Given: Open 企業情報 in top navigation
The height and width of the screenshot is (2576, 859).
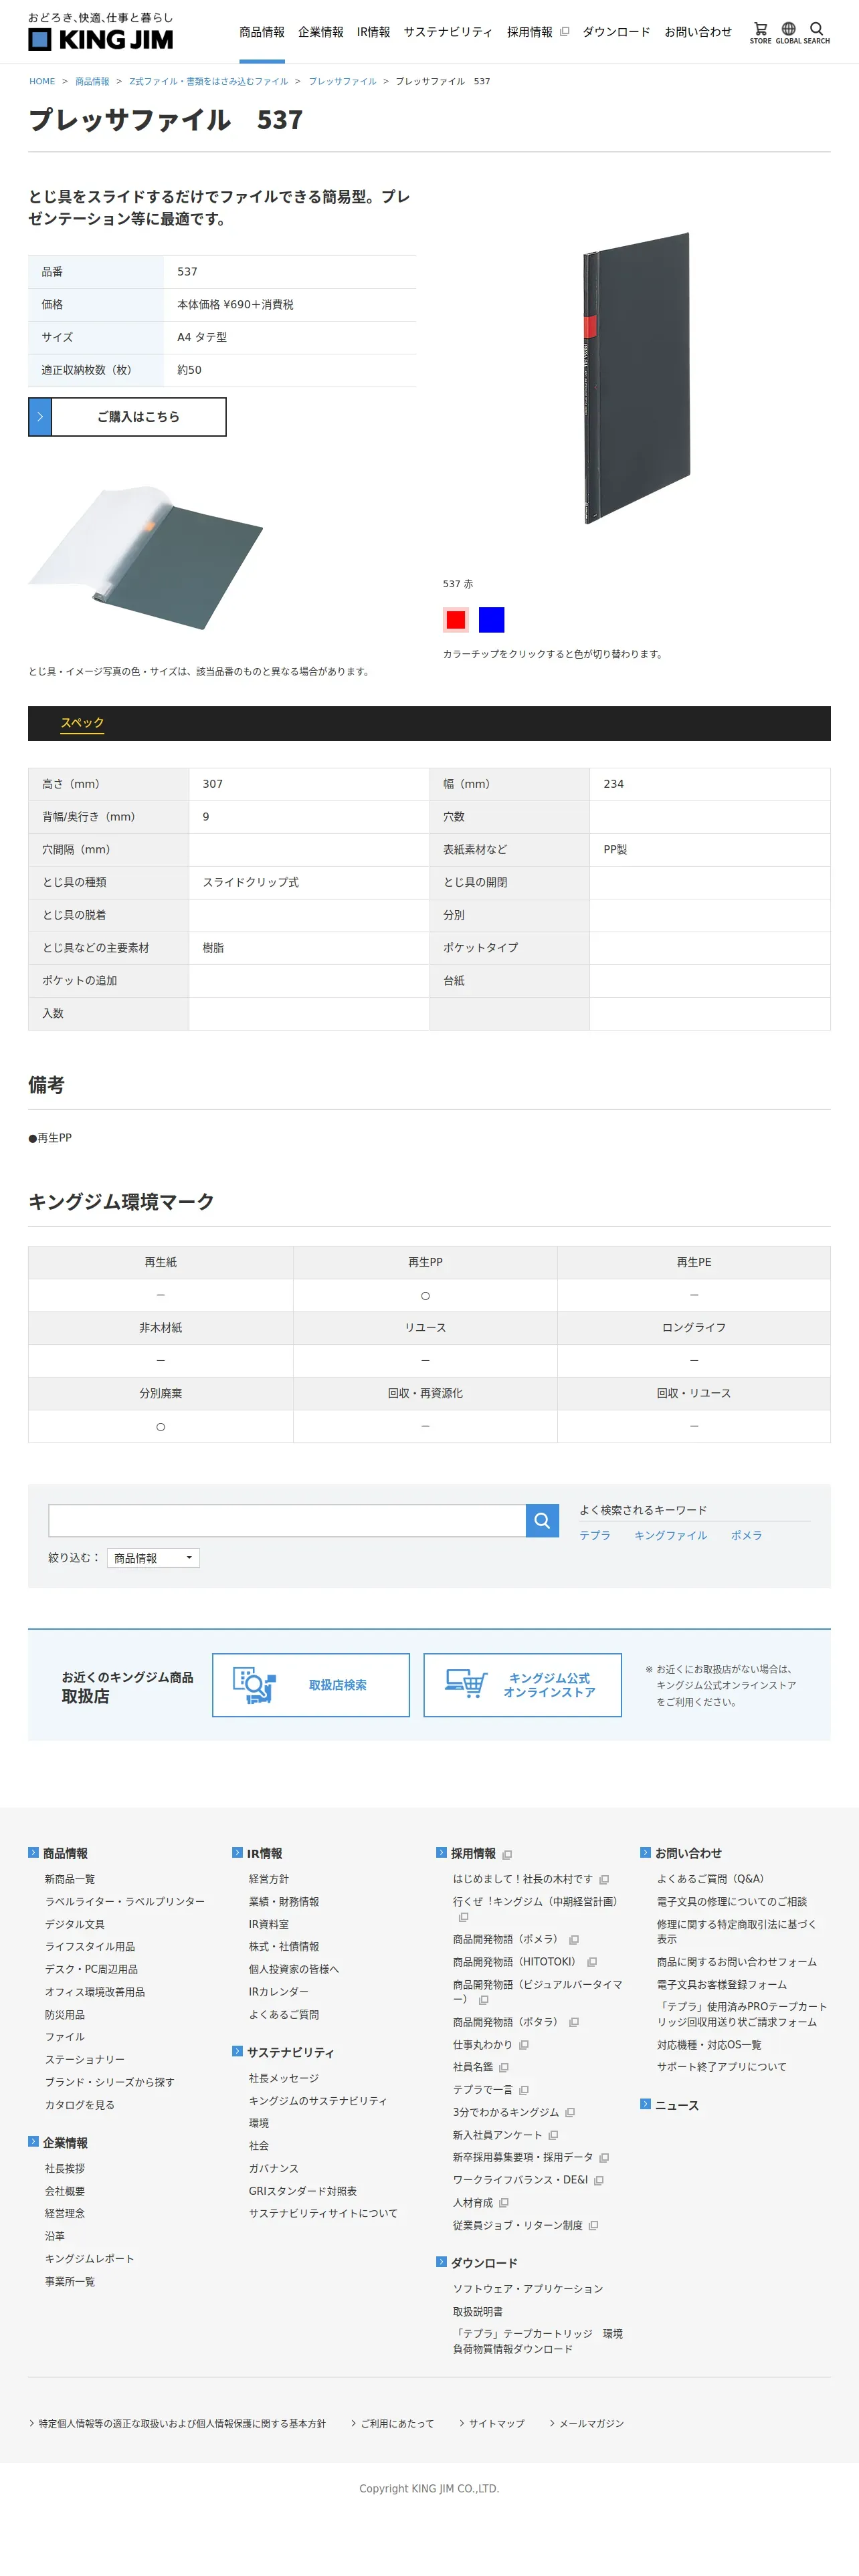Looking at the screenshot, I should point(320,32).
